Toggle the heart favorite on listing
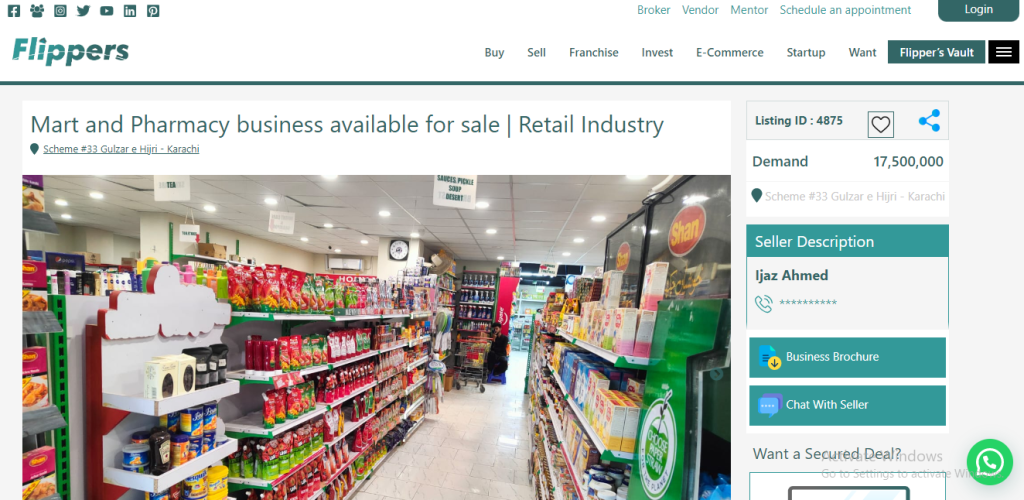The height and width of the screenshot is (500, 1024). (x=880, y=124)
